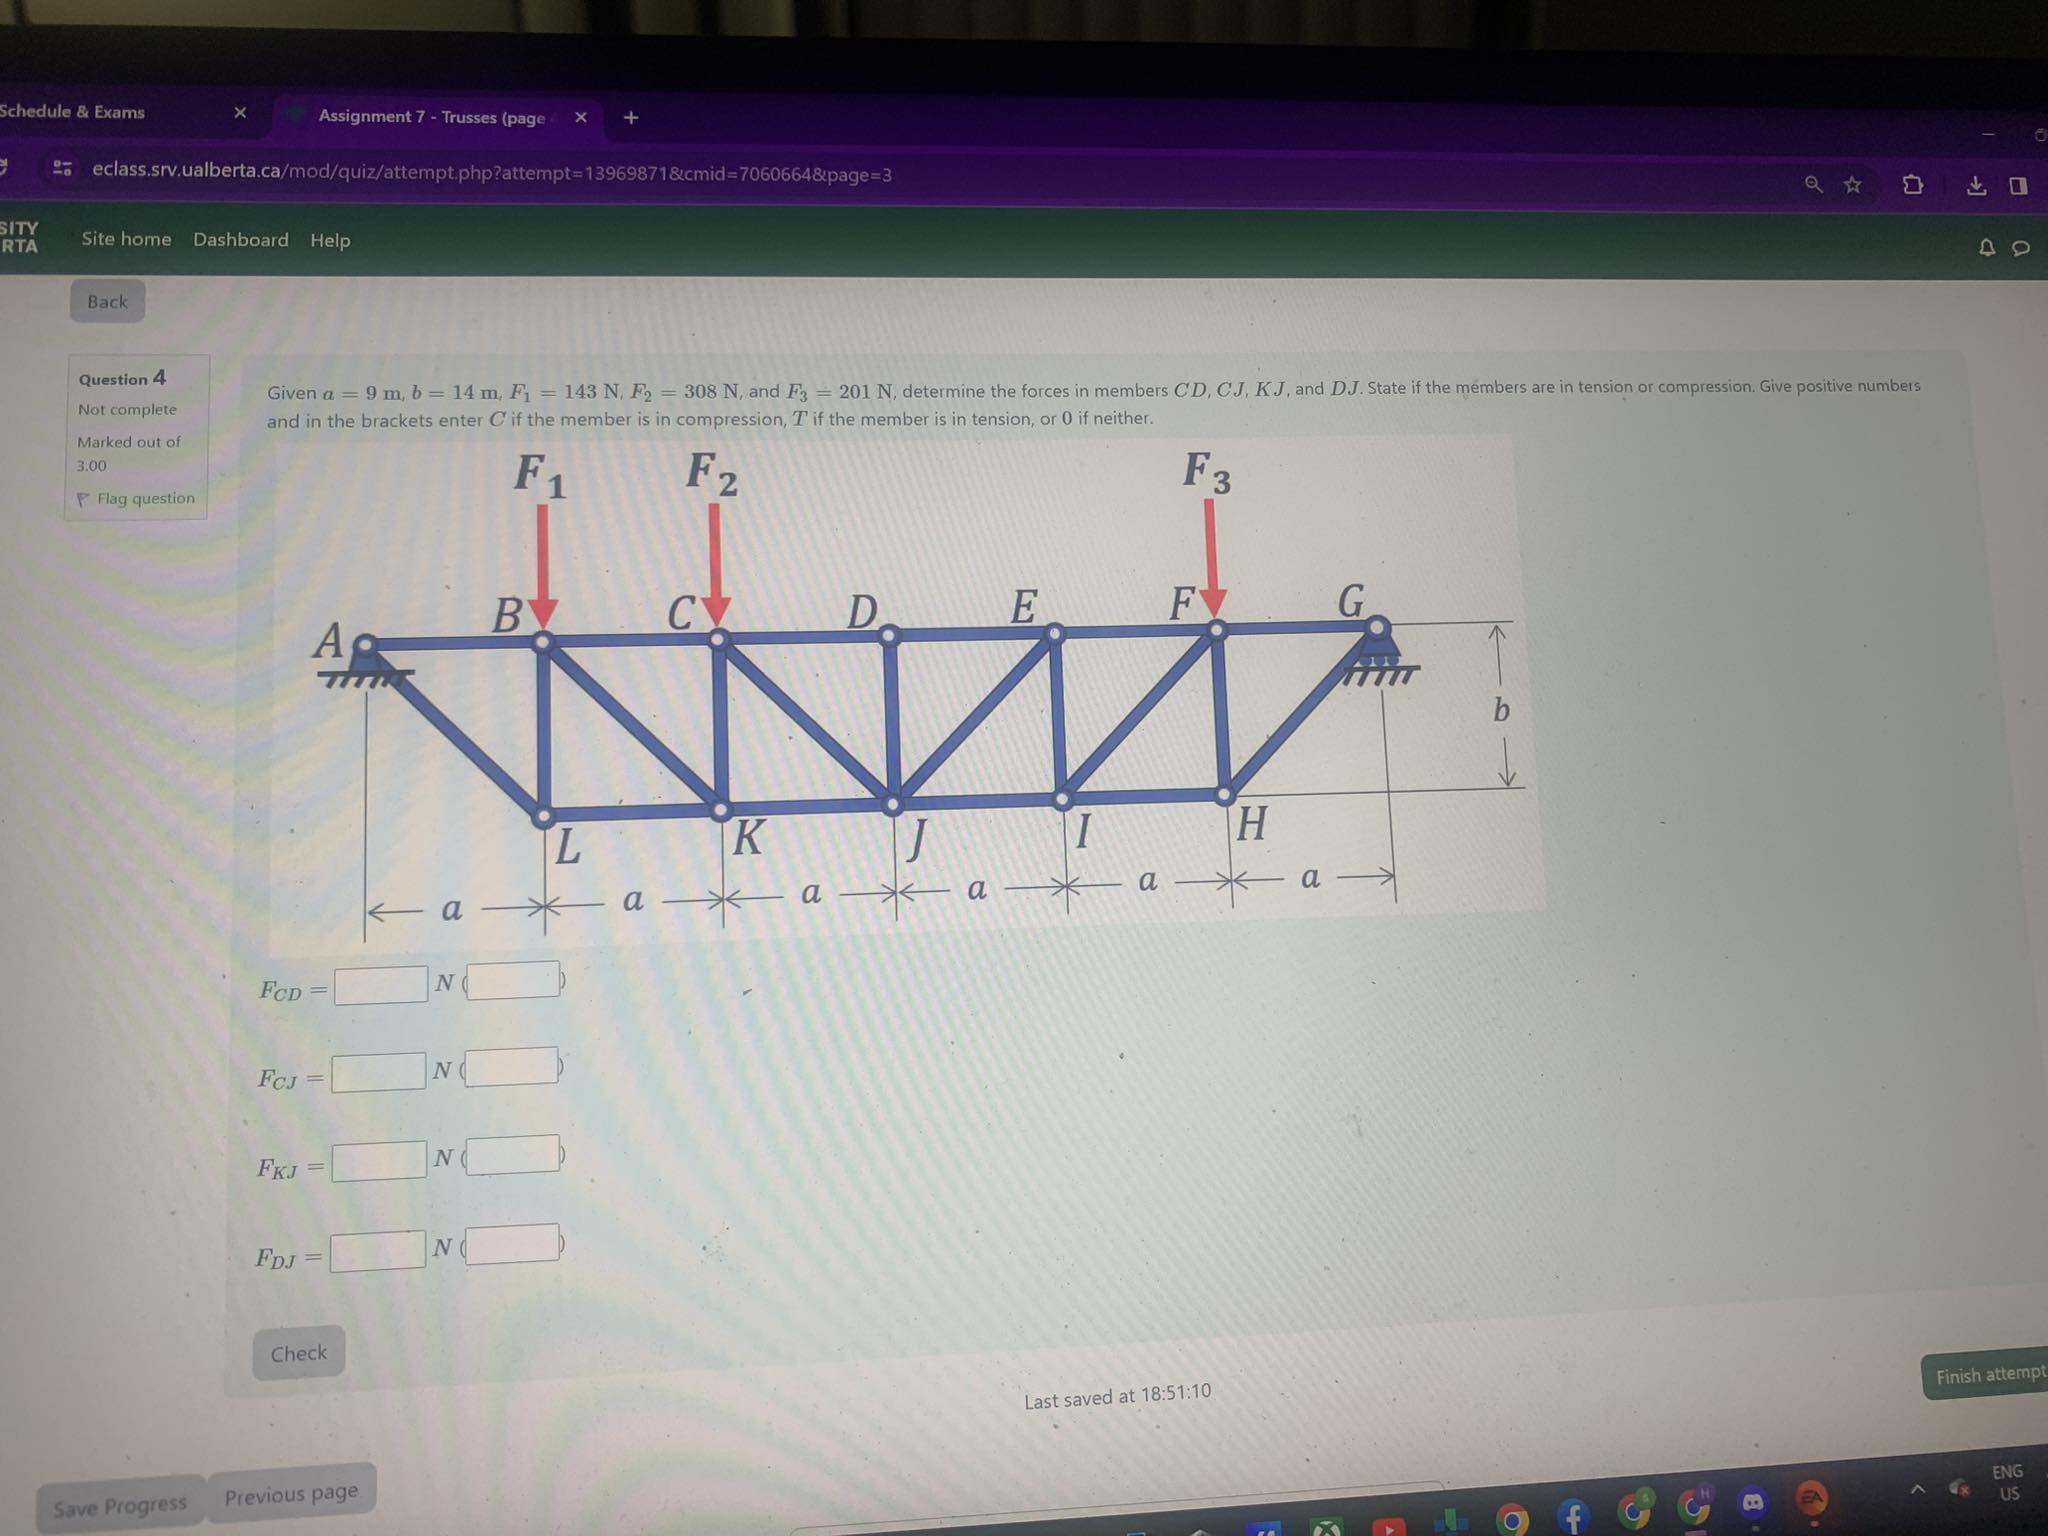Screen dimensions: 2048x1536
Task: Flag question 4 for review
Action: click(x=136, y=498)
